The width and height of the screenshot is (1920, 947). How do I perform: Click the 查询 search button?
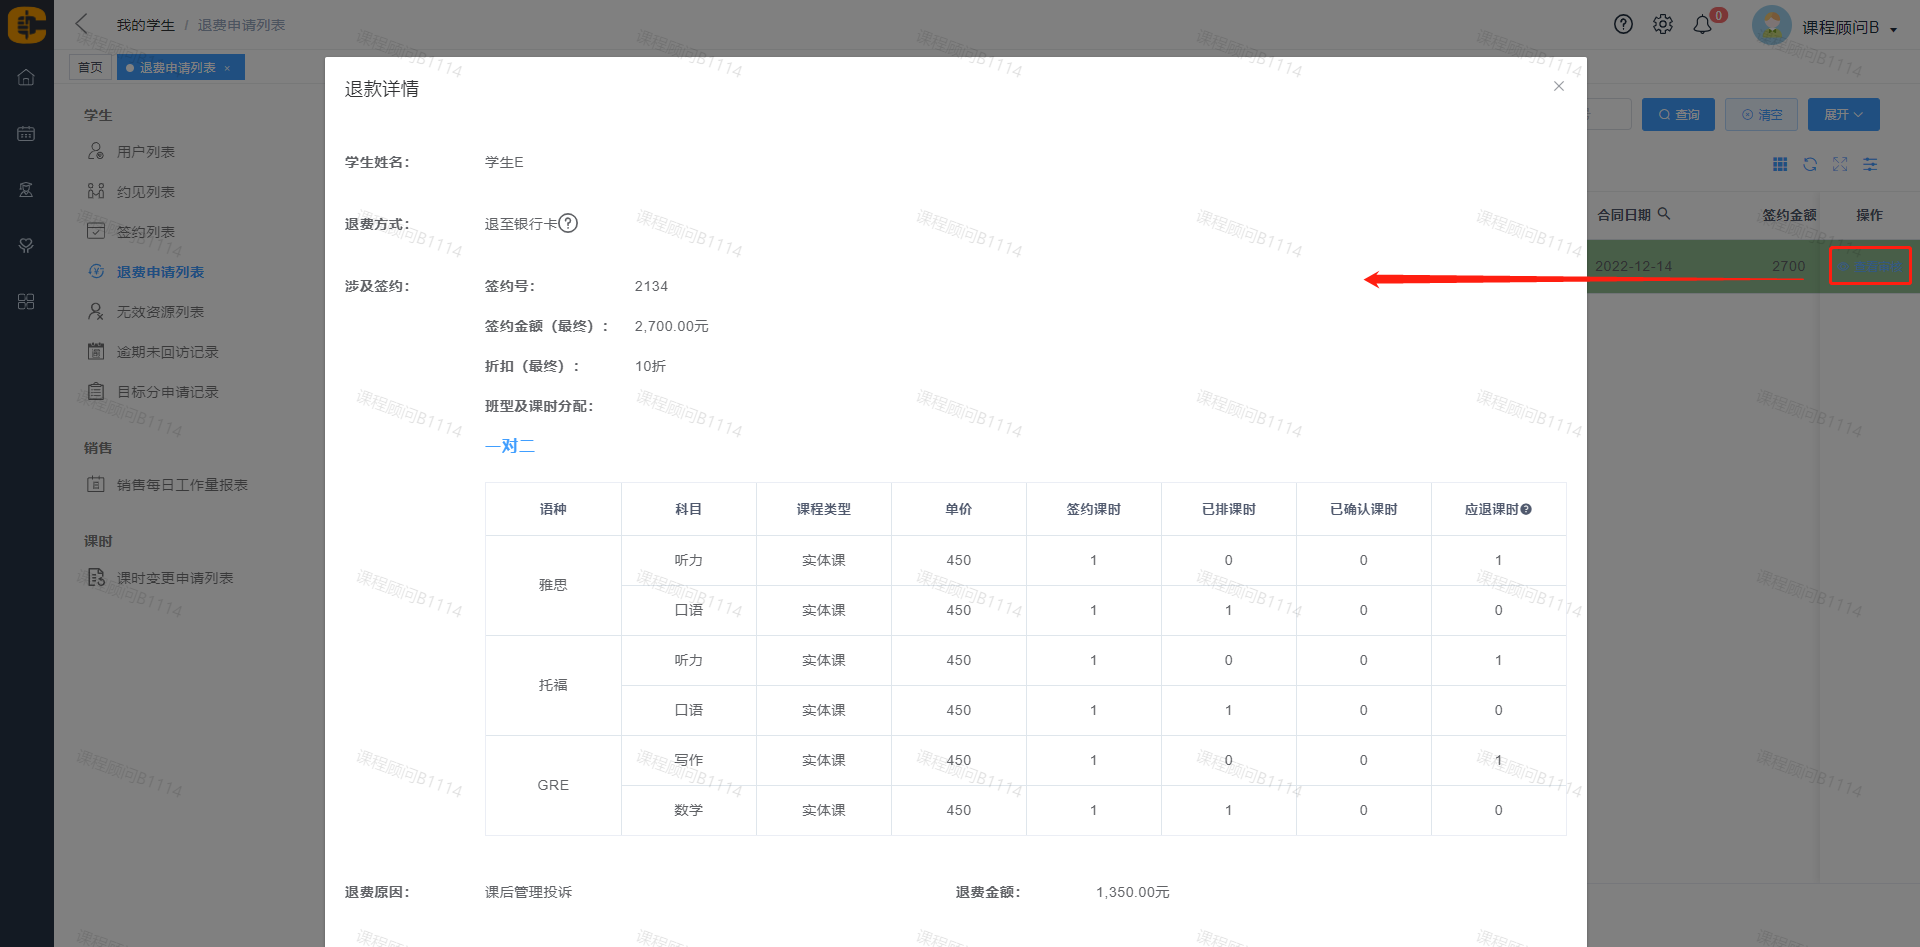tap(1678, 115)
